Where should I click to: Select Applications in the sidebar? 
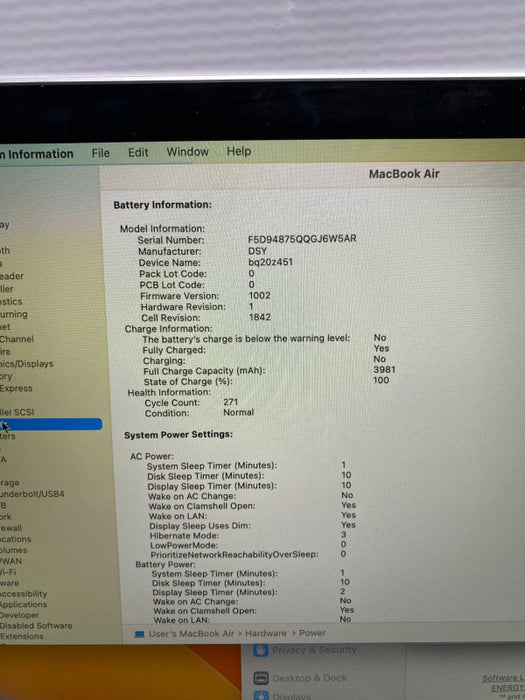(23, 604)
